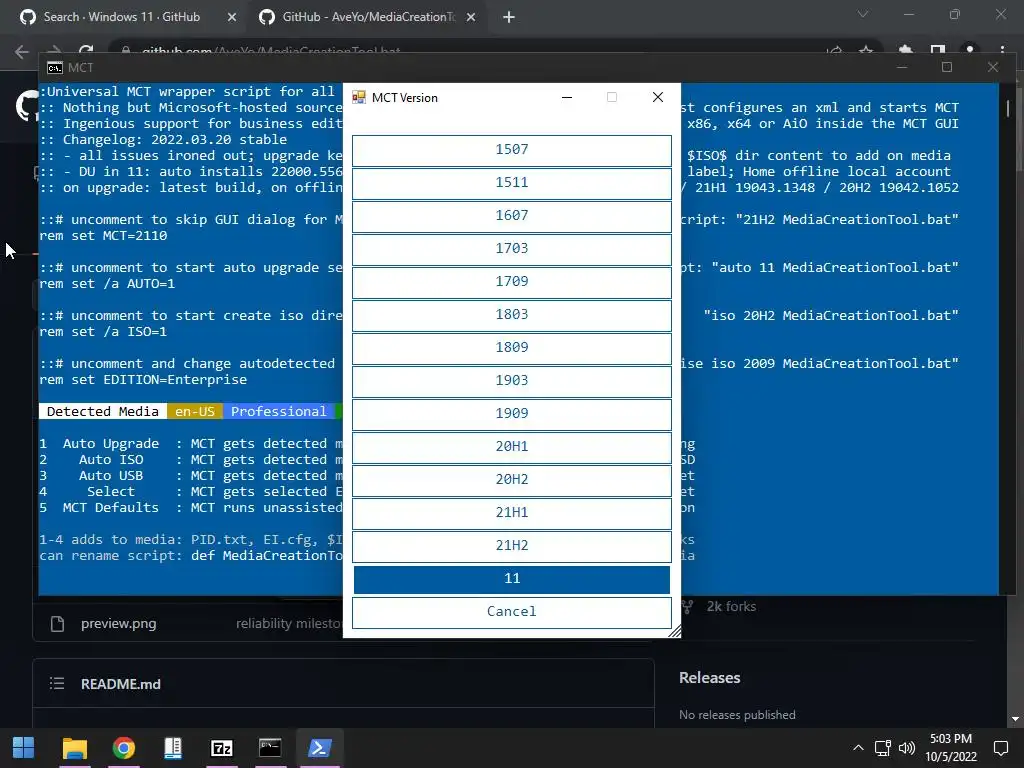Choose the 1709 version entry
Image resolution: width=1024 pixels, height=768 pixels.
pyautogui.click(x=511, y=282)
